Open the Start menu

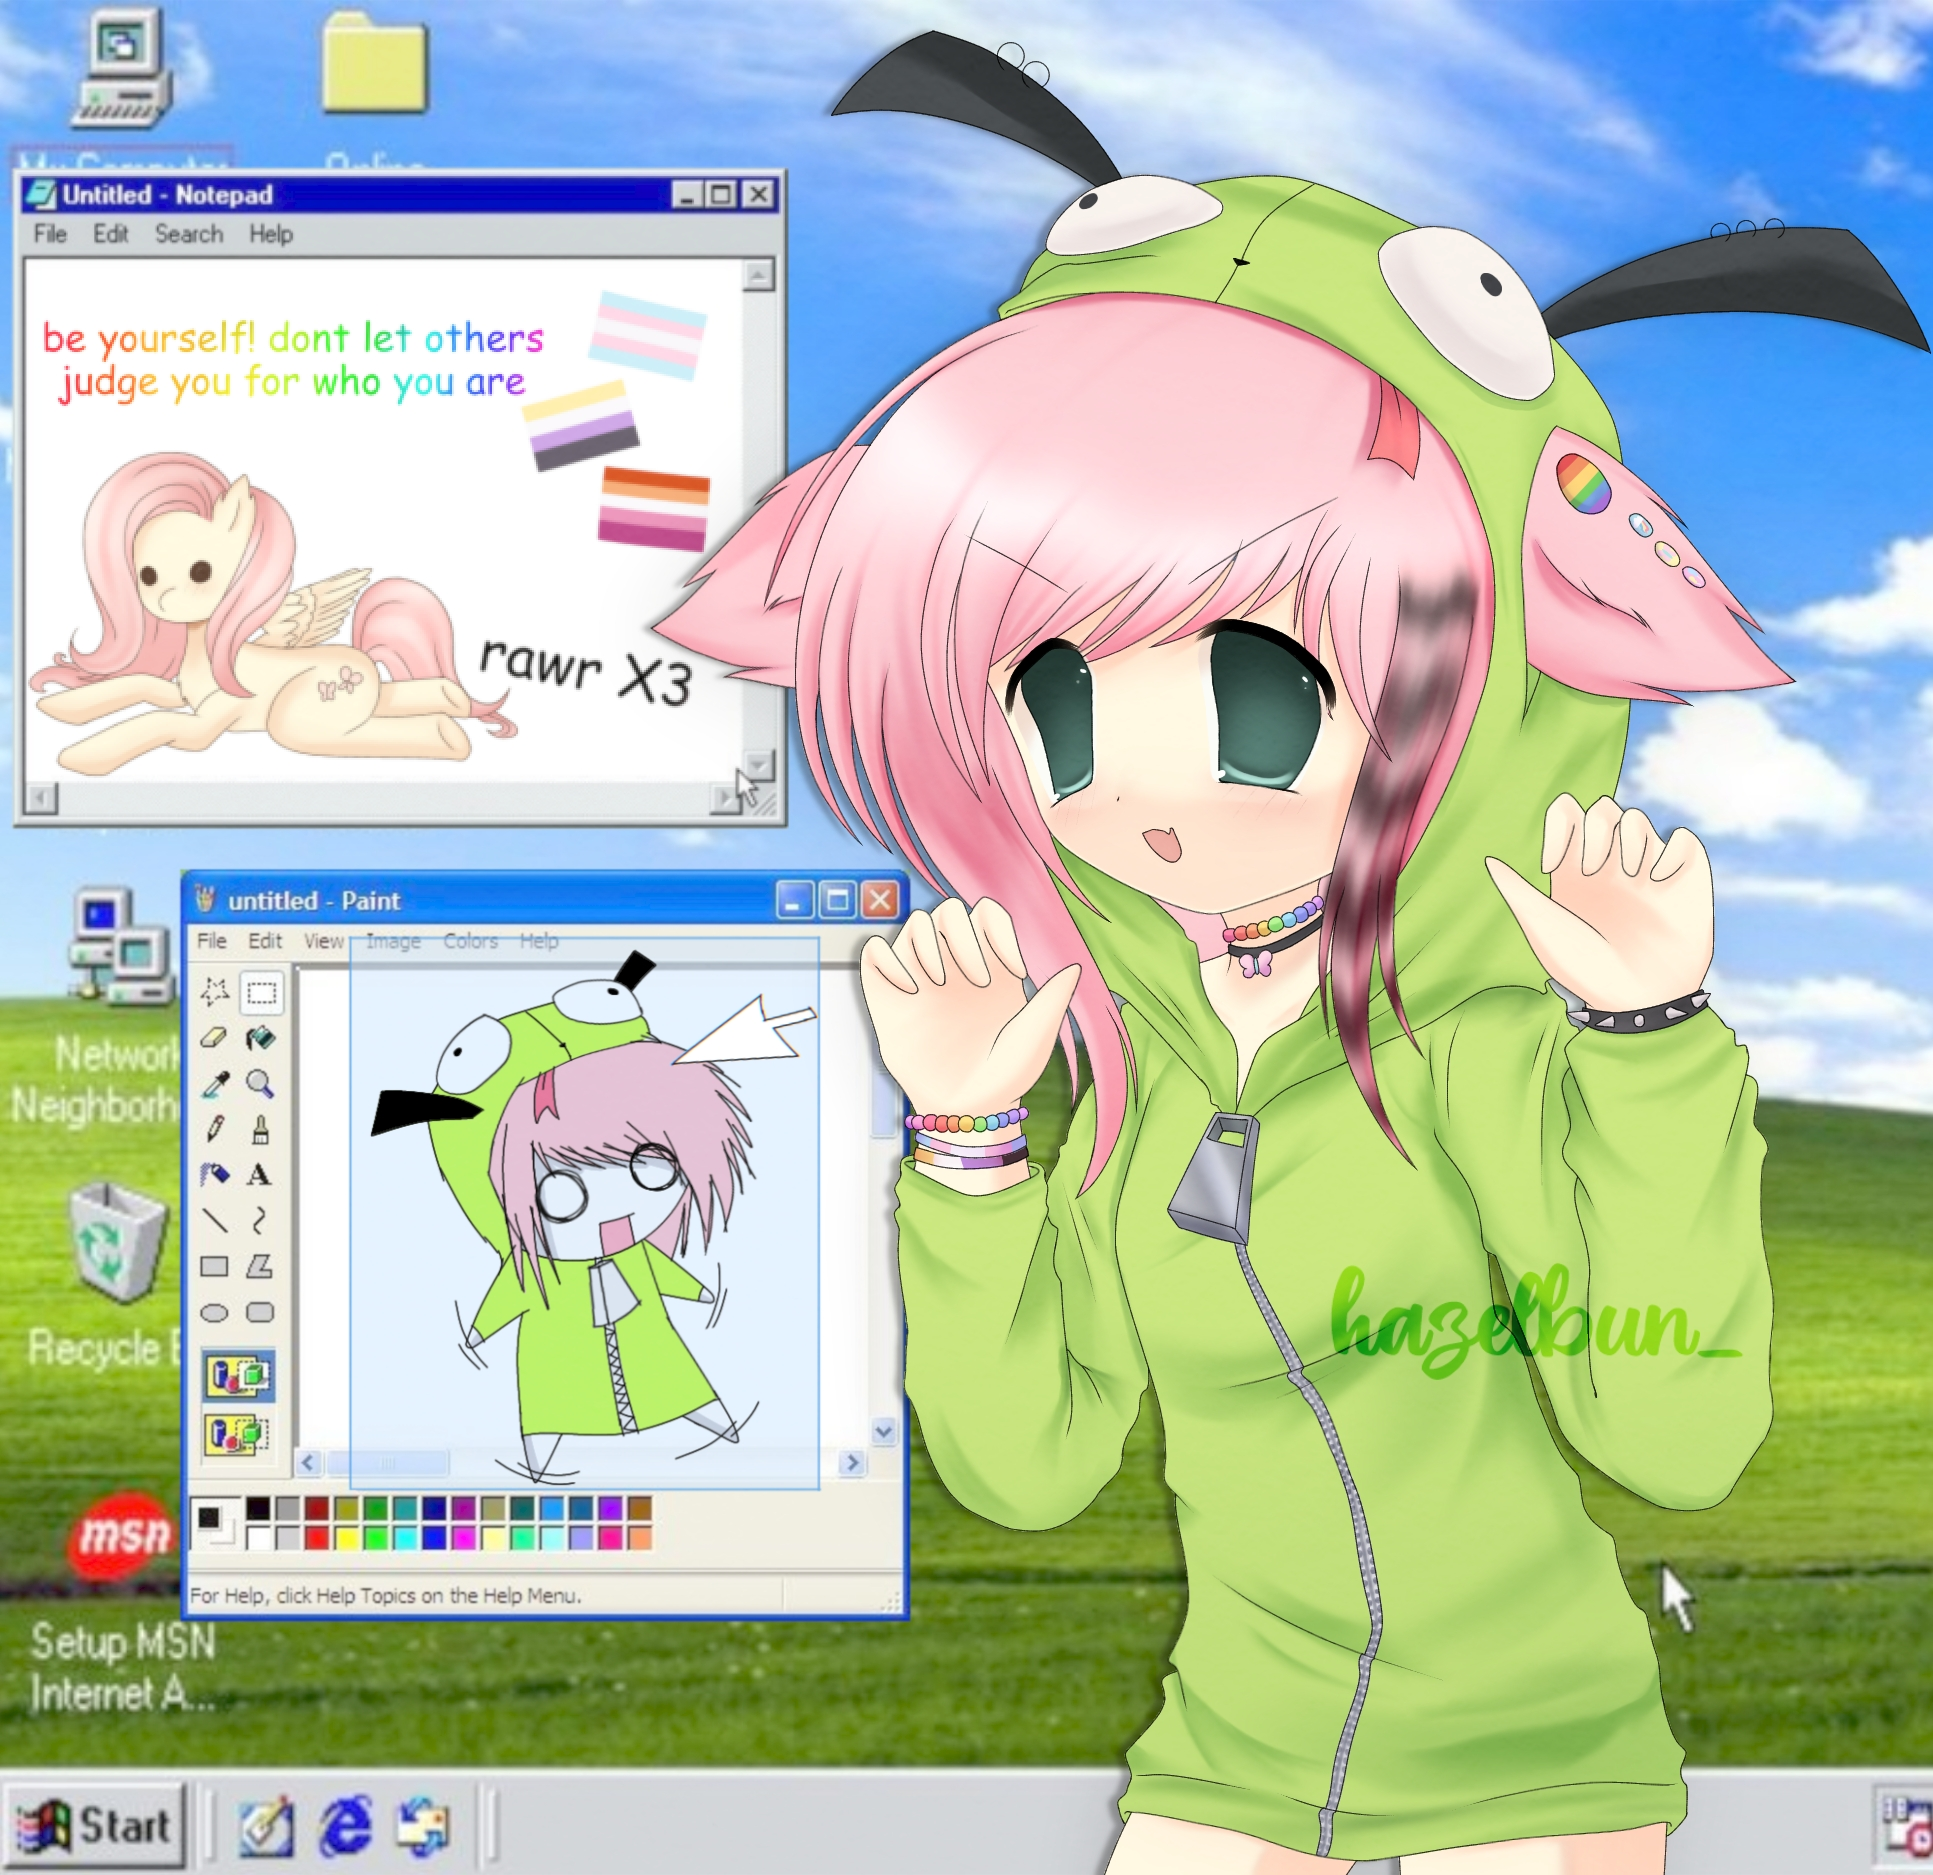96,1826
